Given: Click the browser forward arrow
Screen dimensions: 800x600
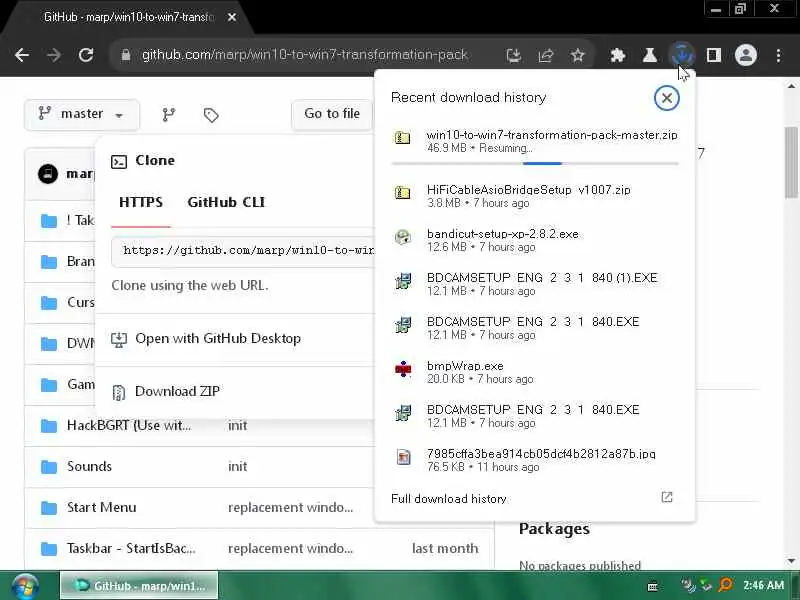Looking at the screenshot, I should point(54,55).
